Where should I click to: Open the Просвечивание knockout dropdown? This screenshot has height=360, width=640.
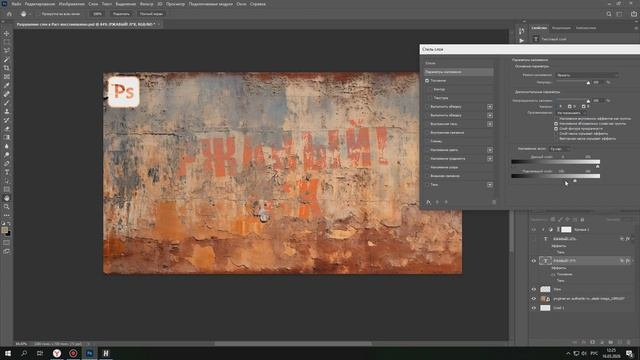(x=572, y=113)
